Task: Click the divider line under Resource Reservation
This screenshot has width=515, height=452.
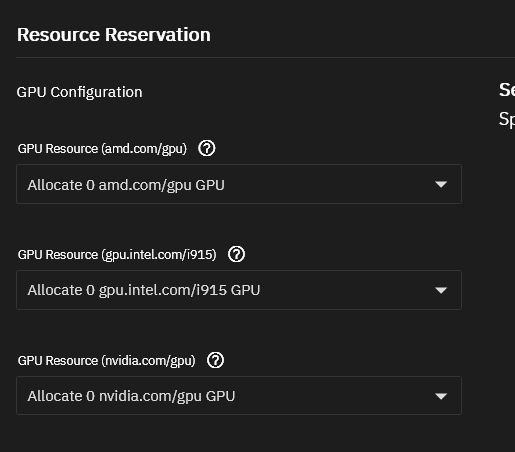Action: (x=265, y=58)
